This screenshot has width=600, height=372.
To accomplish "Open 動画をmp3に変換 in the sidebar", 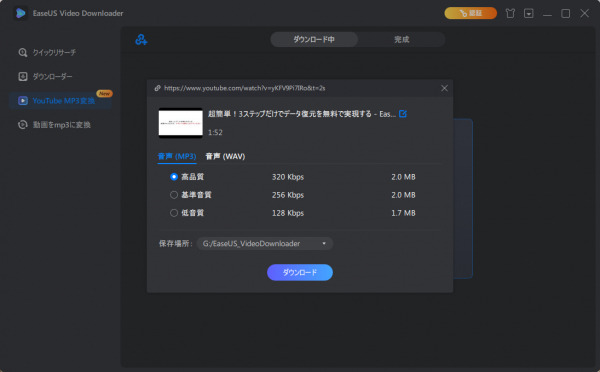I will click(x=61, y=125).
